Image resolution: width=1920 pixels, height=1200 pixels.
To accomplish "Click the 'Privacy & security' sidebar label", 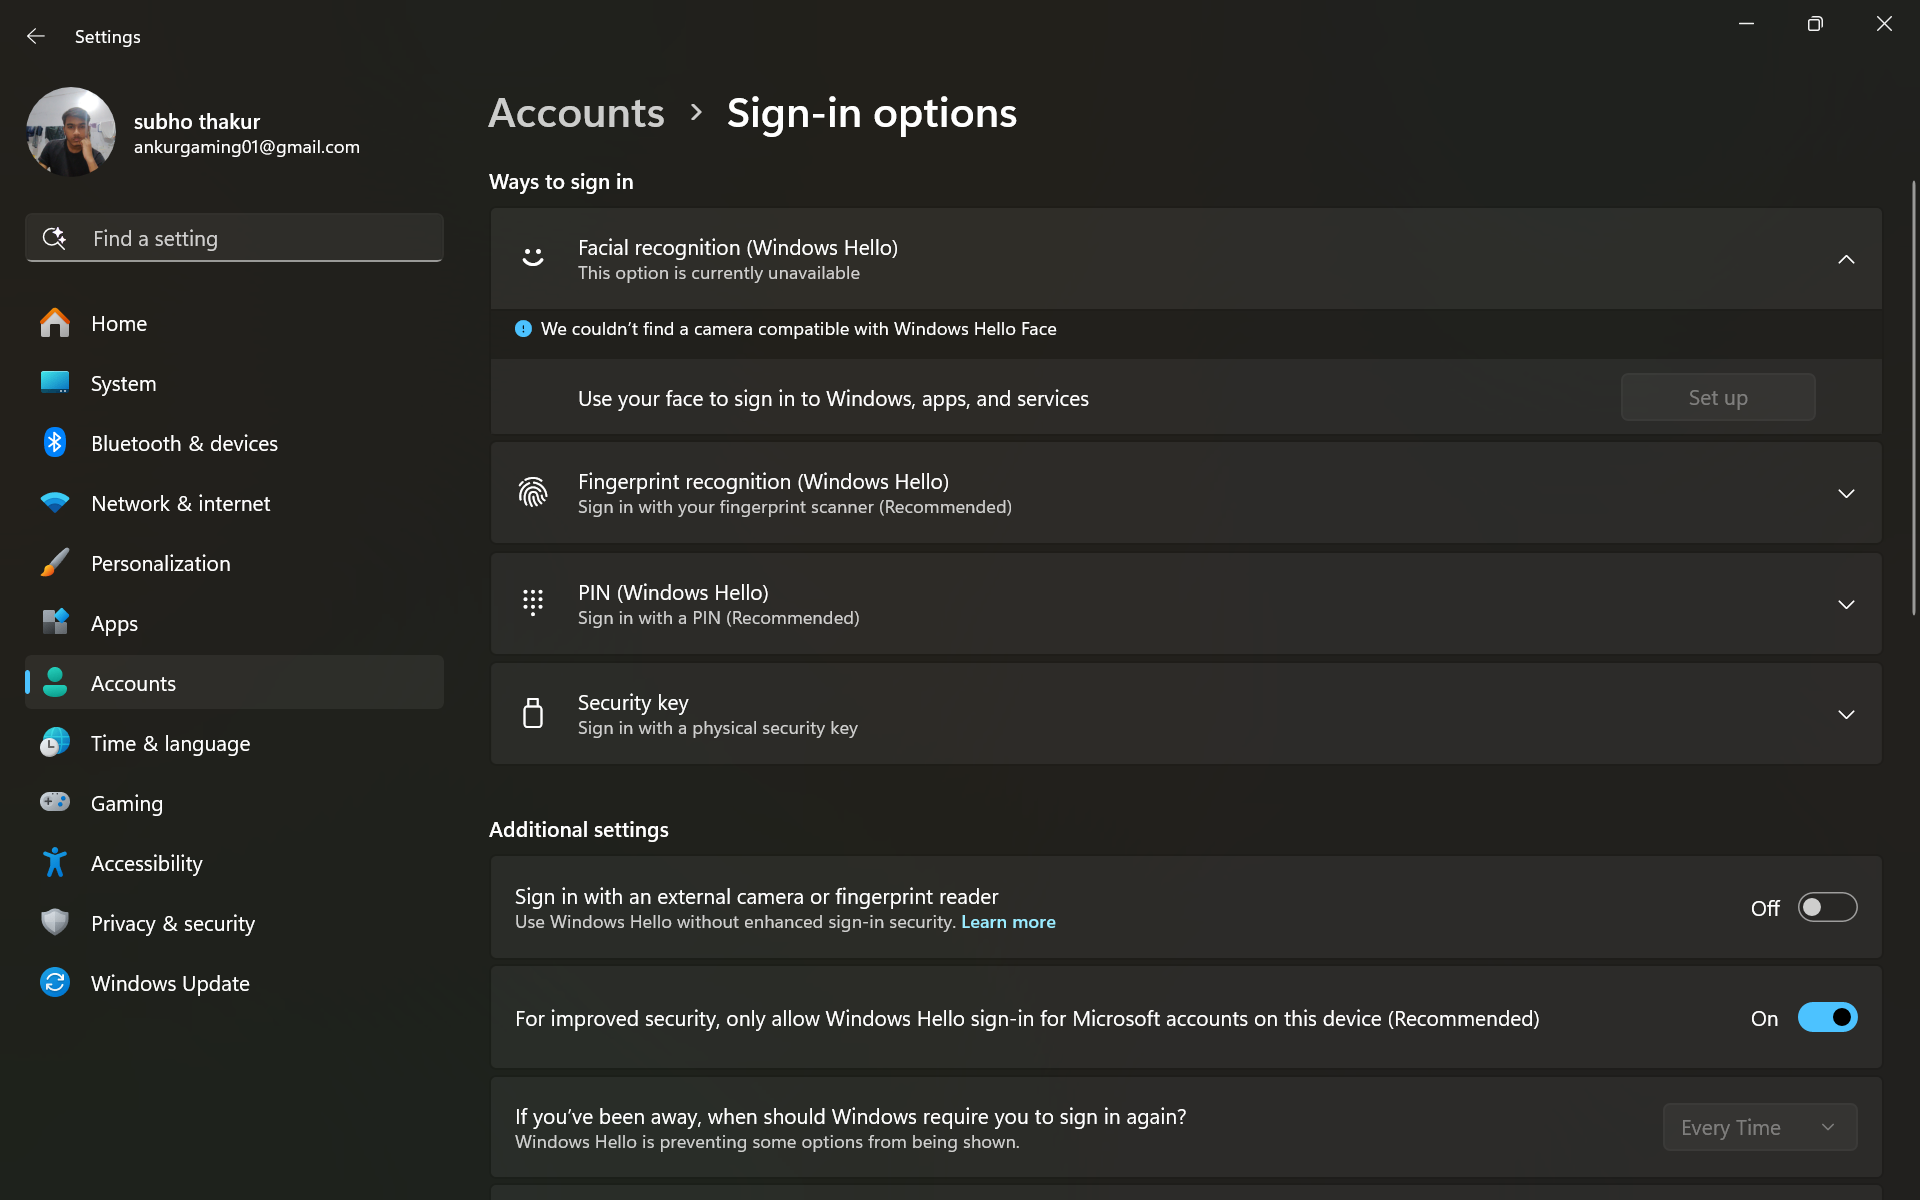I will click(173, 923).
